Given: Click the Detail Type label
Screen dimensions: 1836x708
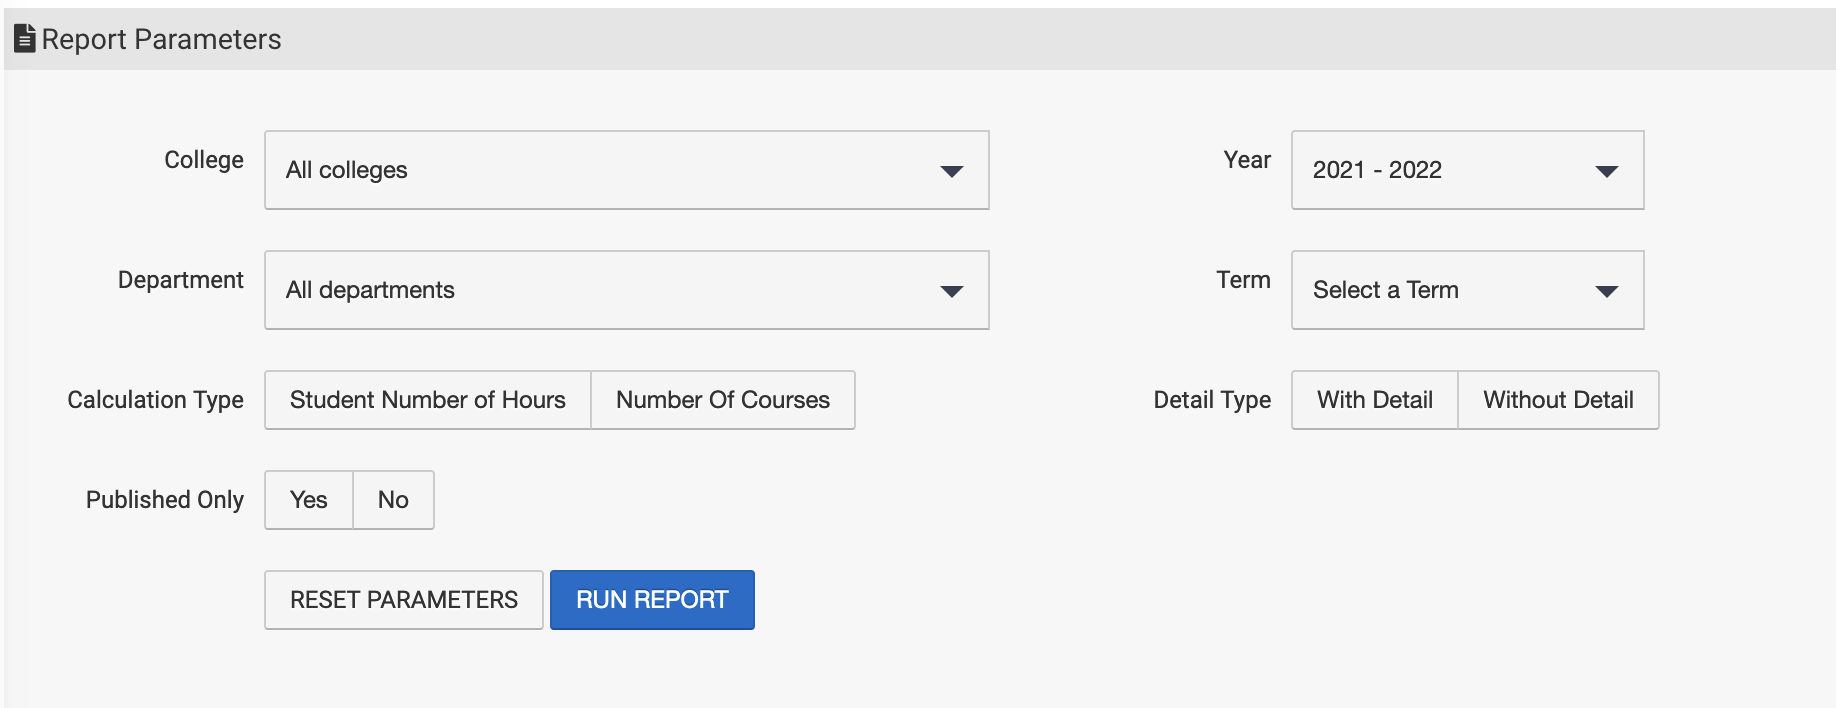Looking at the screenshot, I should click(1212, 400).
